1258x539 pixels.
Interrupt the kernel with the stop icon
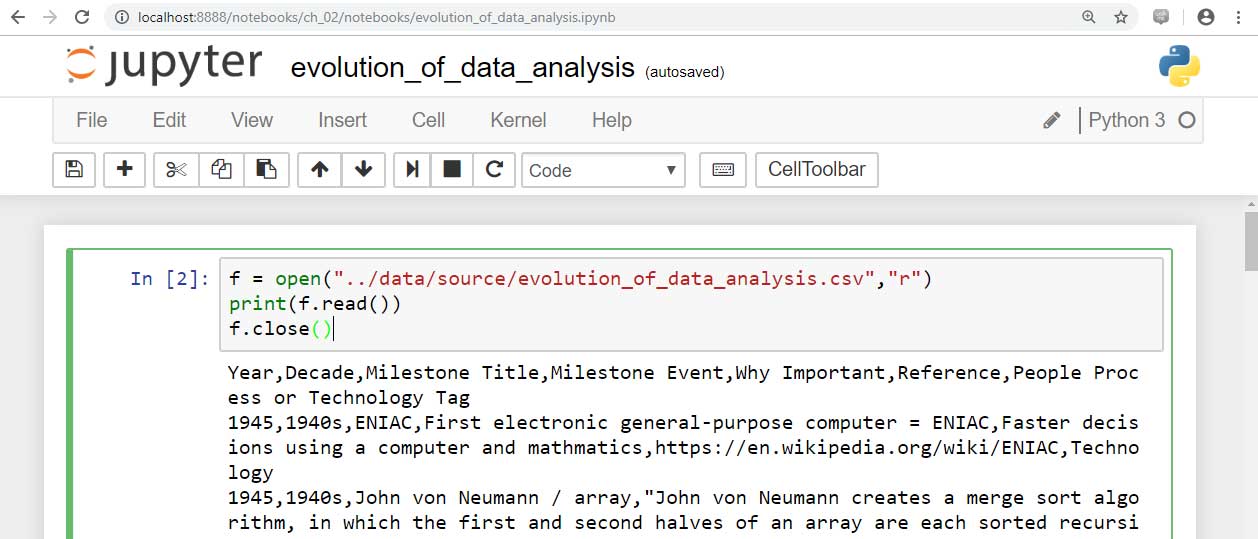click(452, 170)
